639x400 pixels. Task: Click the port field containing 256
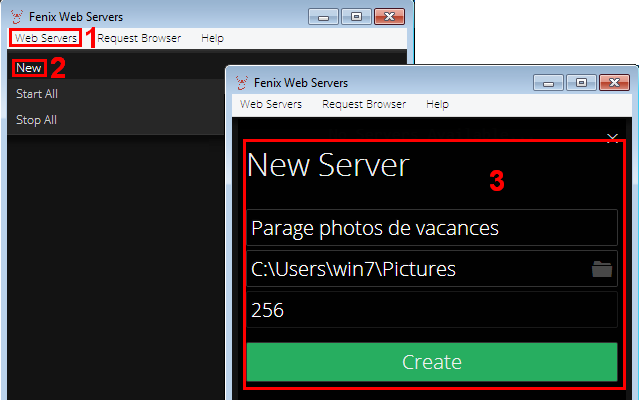pos(430,310)
